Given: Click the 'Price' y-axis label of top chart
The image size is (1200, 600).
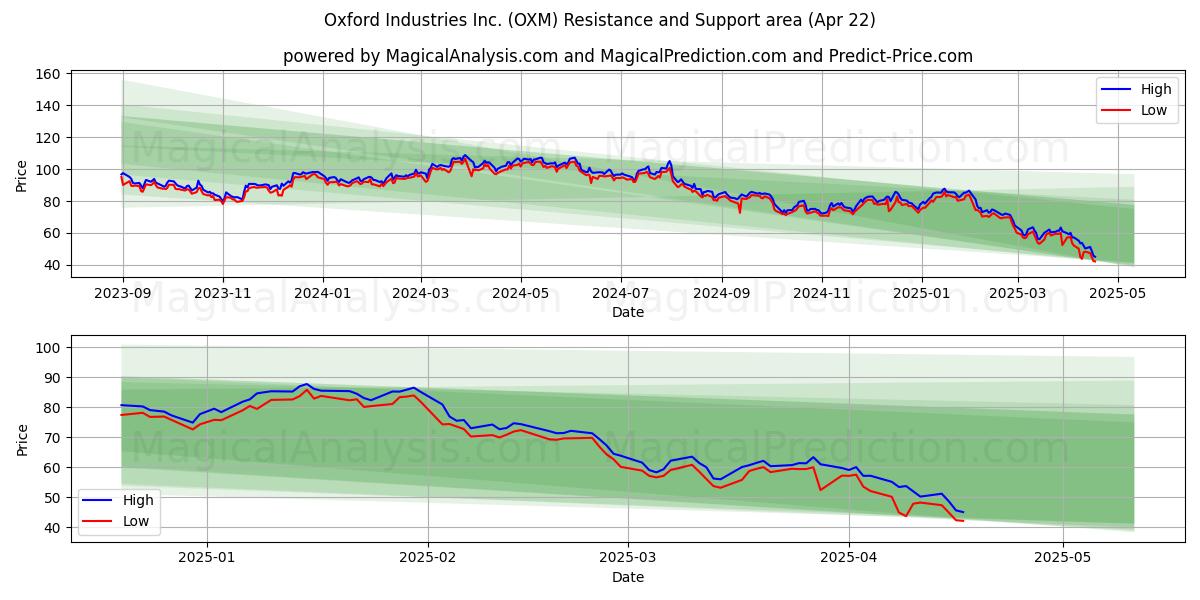Looking at the screenshot, I should click(22, 174).
